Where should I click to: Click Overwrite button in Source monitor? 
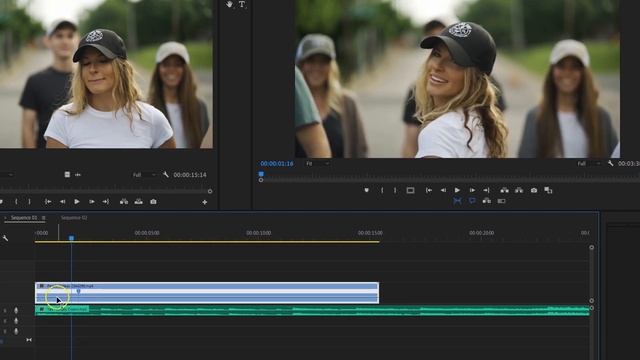tap(138, 202)
